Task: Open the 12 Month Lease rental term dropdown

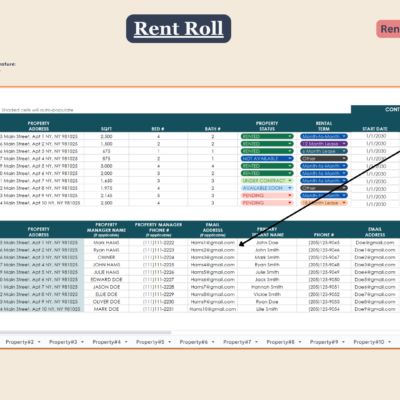Action: (324, 144)
